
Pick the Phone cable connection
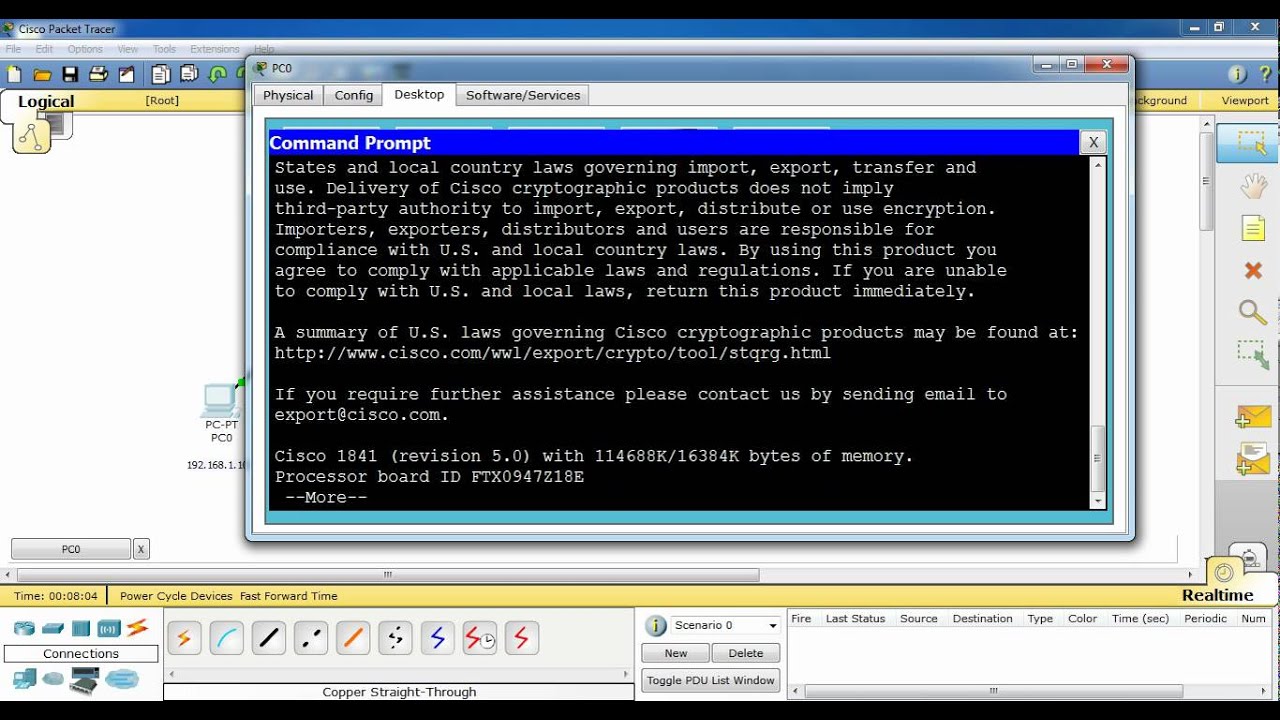click(x=394, y=638)
